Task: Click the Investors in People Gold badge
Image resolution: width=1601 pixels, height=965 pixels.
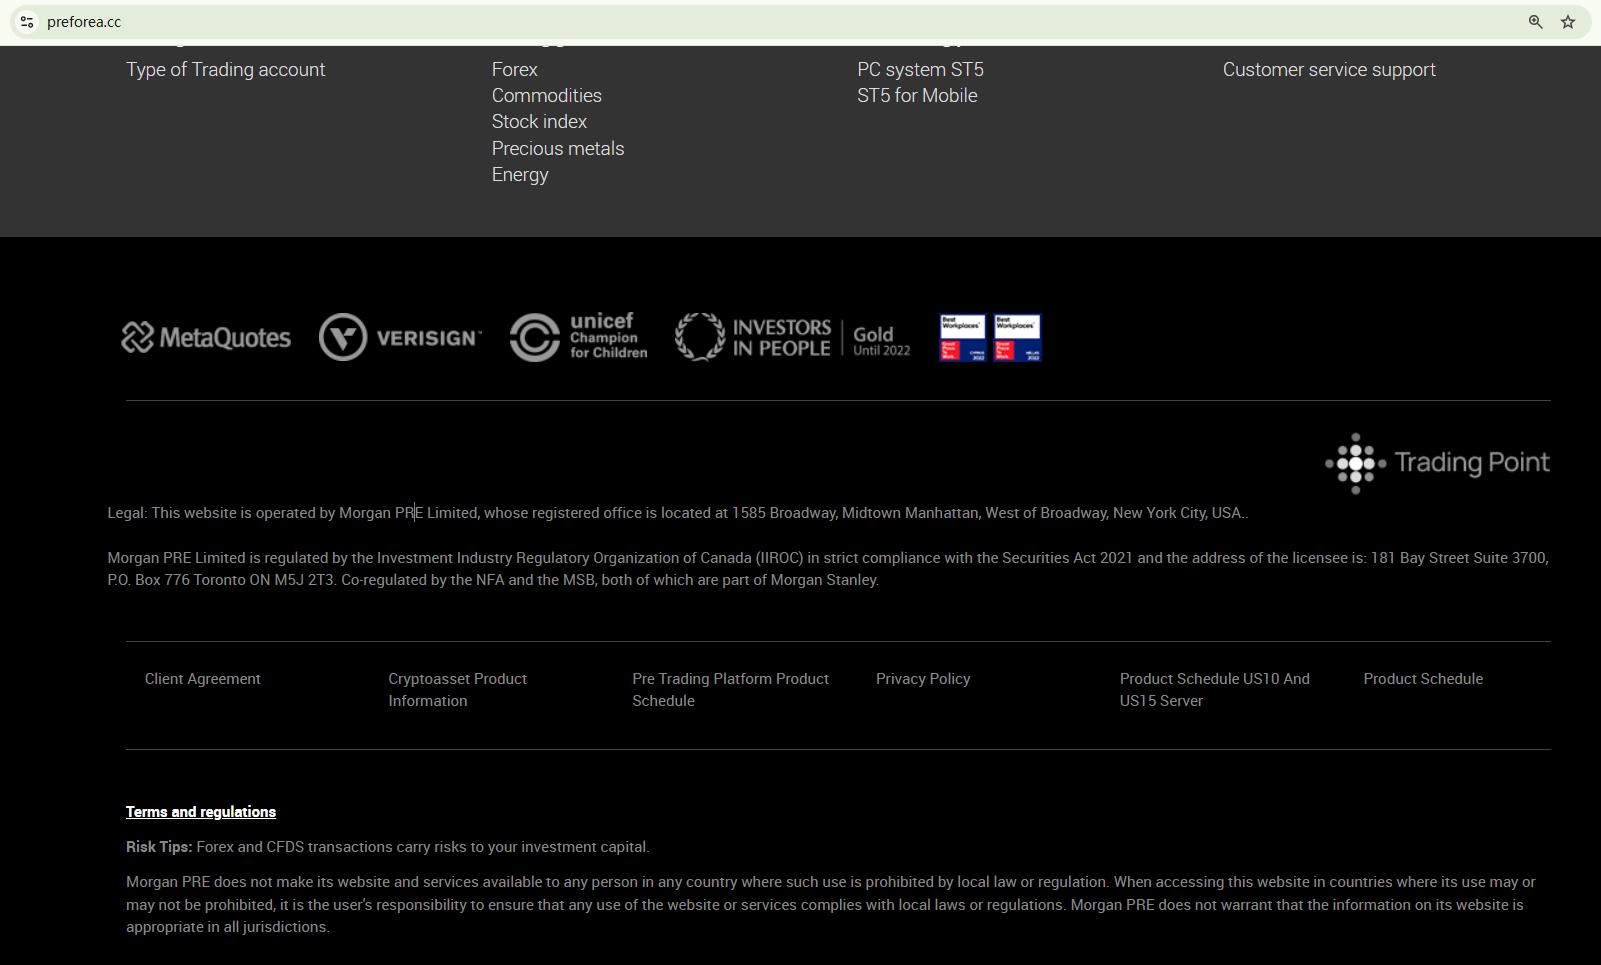Action: [x=792, y=338]
